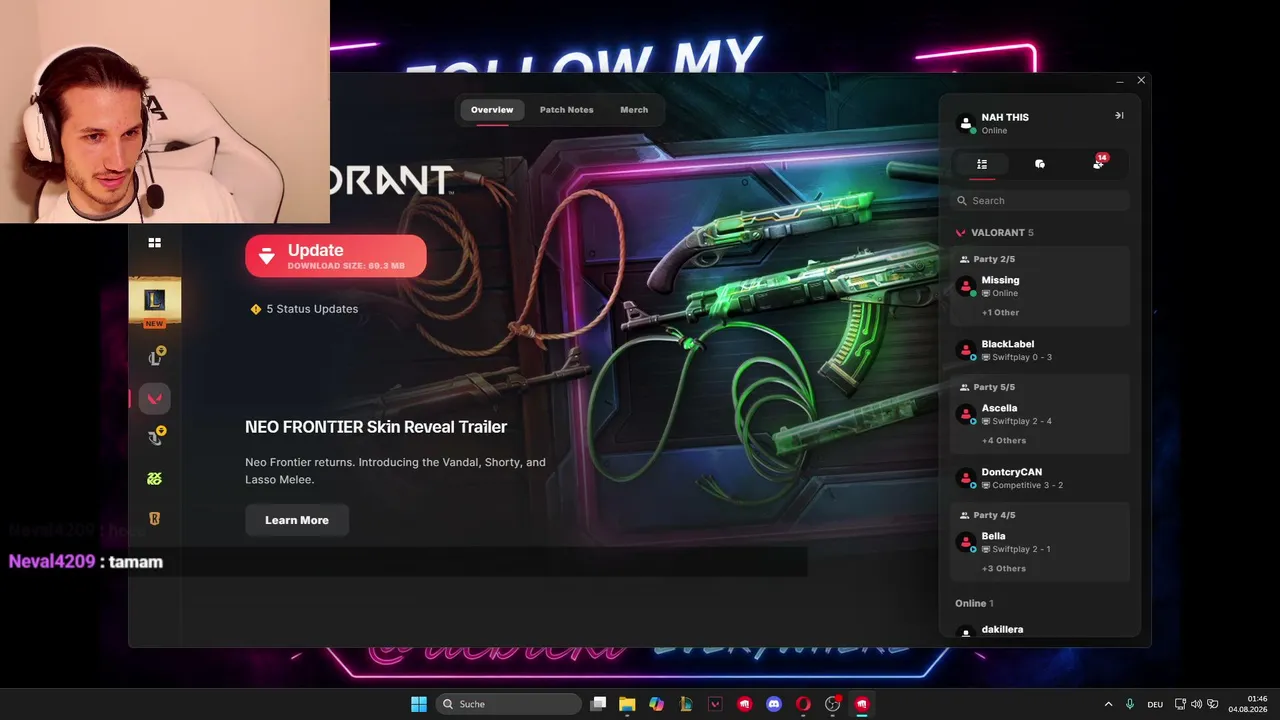Open League of Legends taskbar icon
The height and width of the screenshot is (720, 1280).
coord(686,704)
